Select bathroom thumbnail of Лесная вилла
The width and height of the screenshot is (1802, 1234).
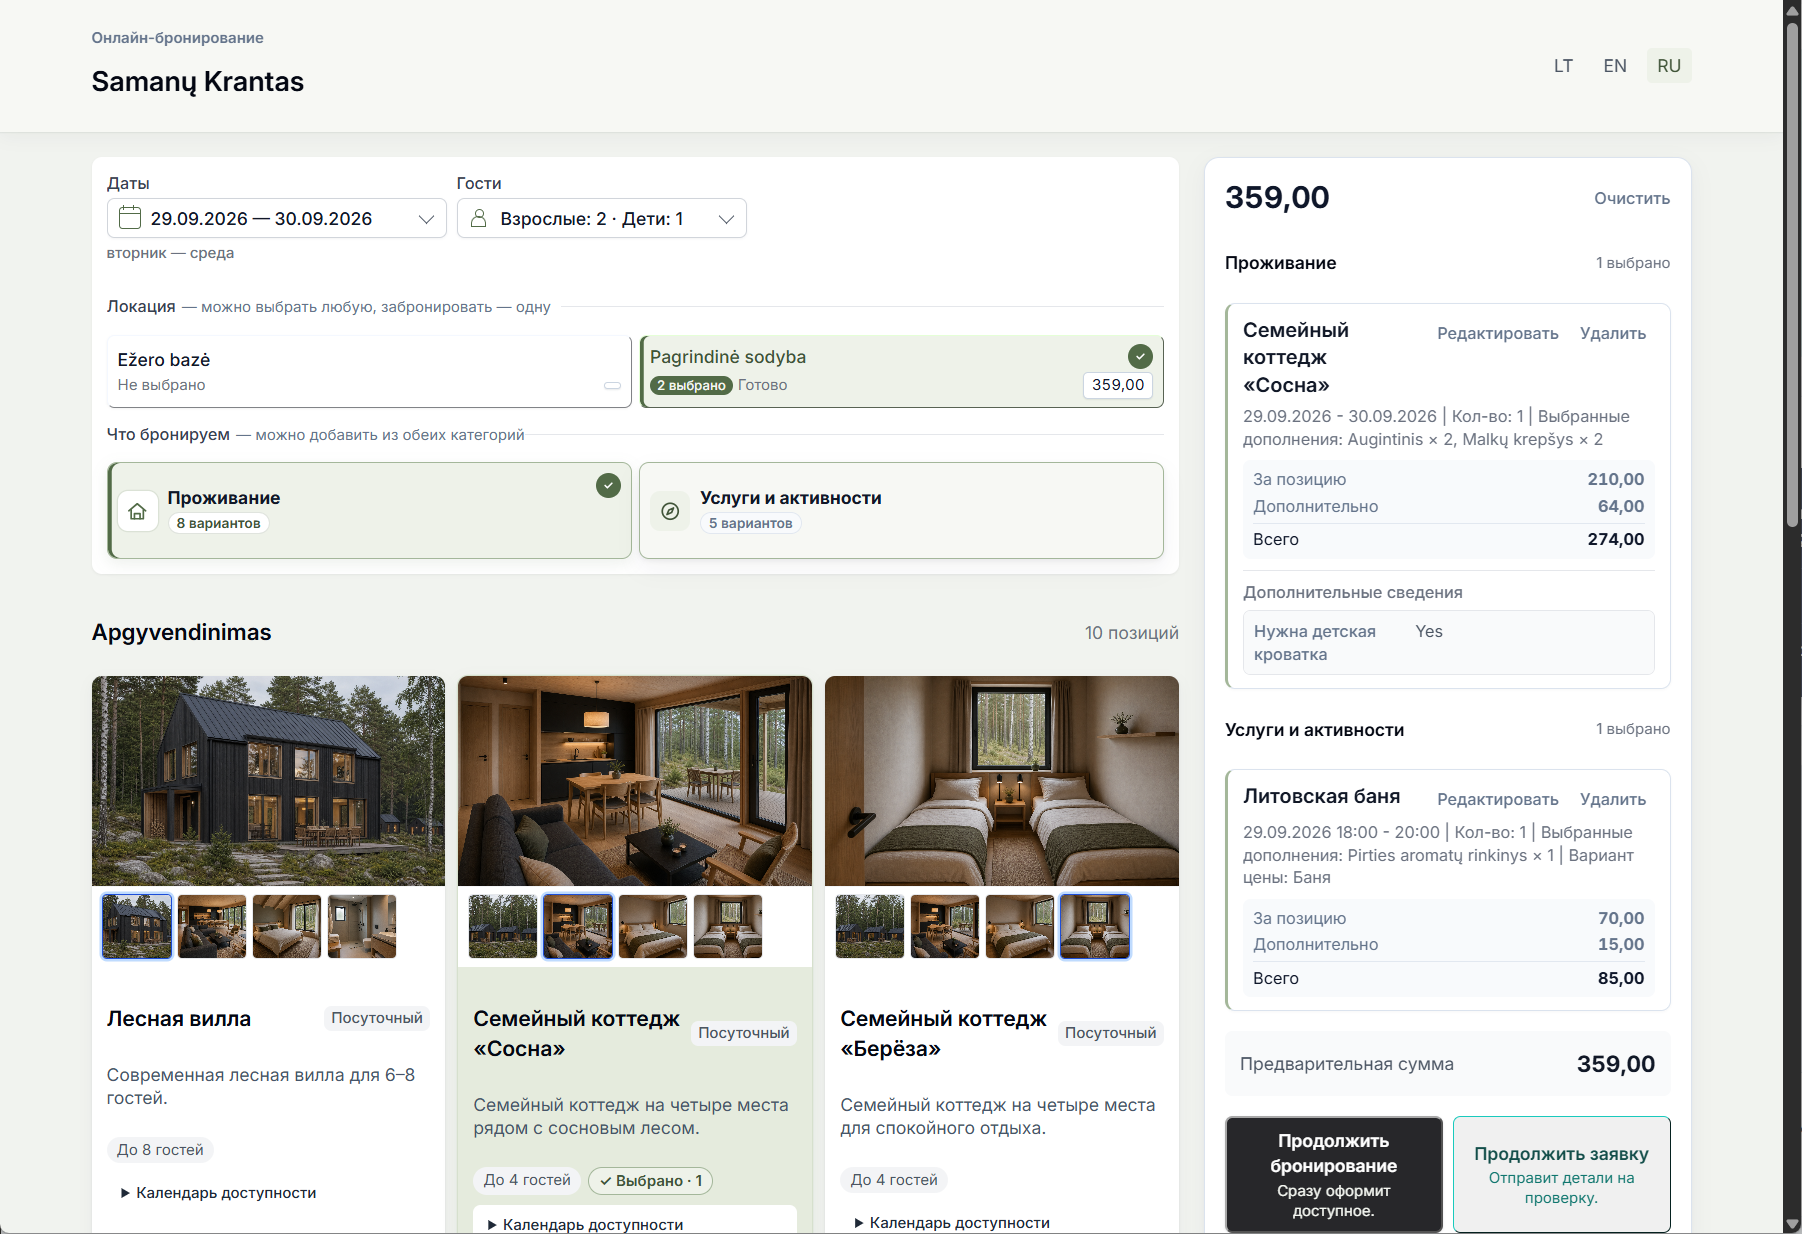point(362,927)
